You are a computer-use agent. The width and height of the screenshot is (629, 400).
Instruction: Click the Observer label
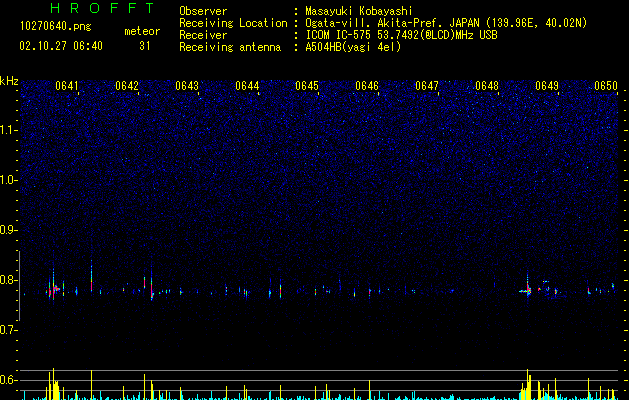tap(203, 11)
